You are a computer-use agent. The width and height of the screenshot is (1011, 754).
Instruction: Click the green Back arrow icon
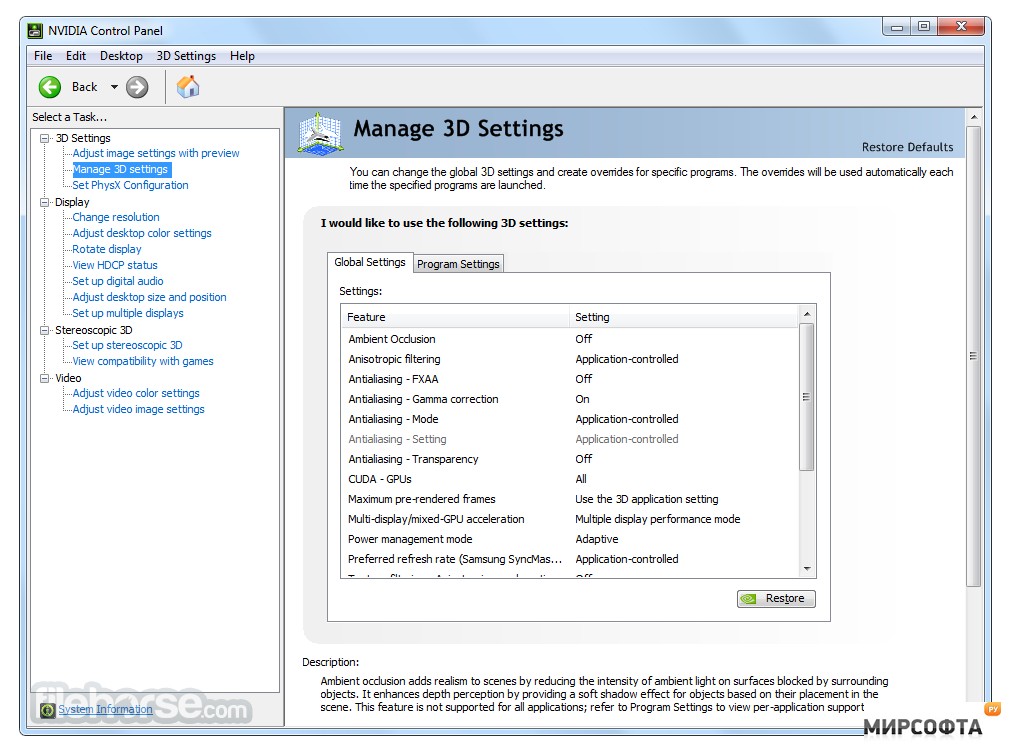pyautogui.click(x=50, y=87)
